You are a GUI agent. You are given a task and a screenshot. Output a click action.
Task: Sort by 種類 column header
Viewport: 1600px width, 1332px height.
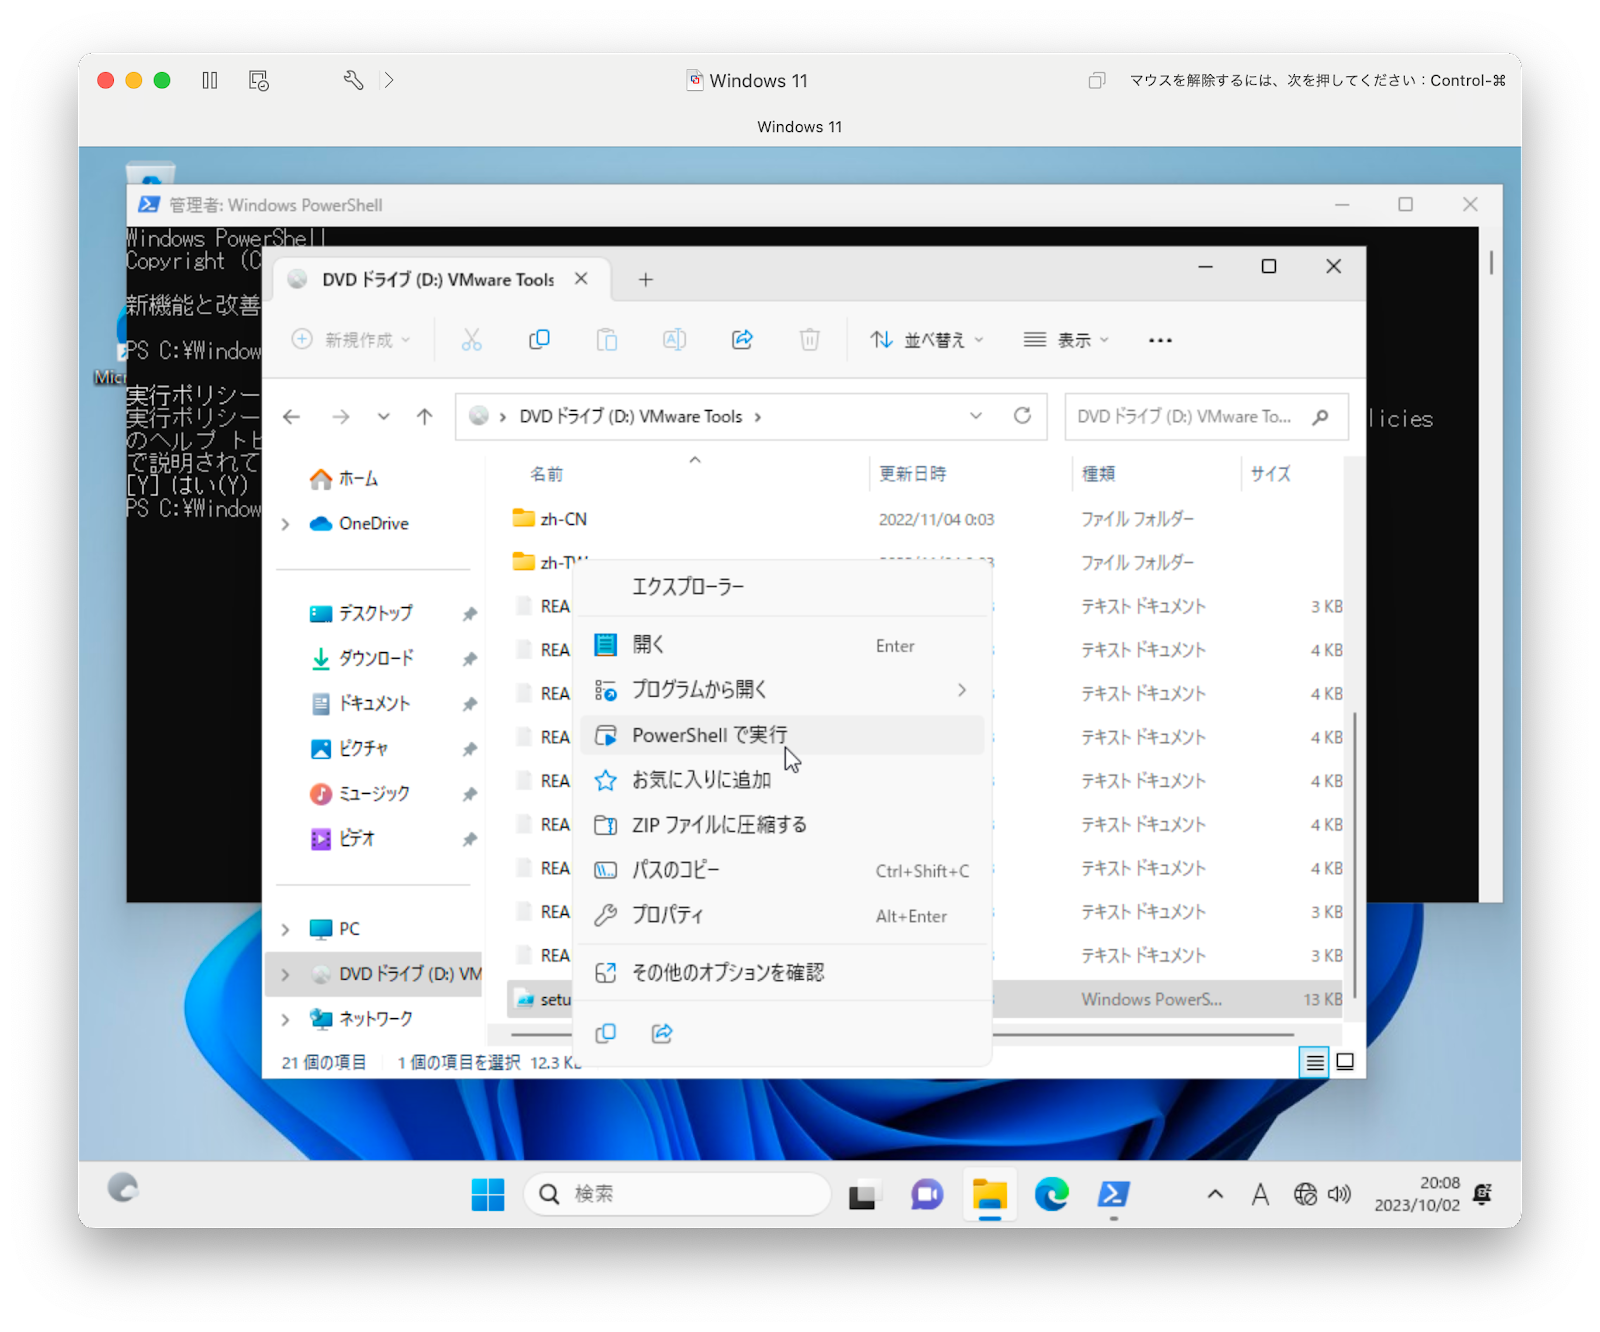point(1099,474)
